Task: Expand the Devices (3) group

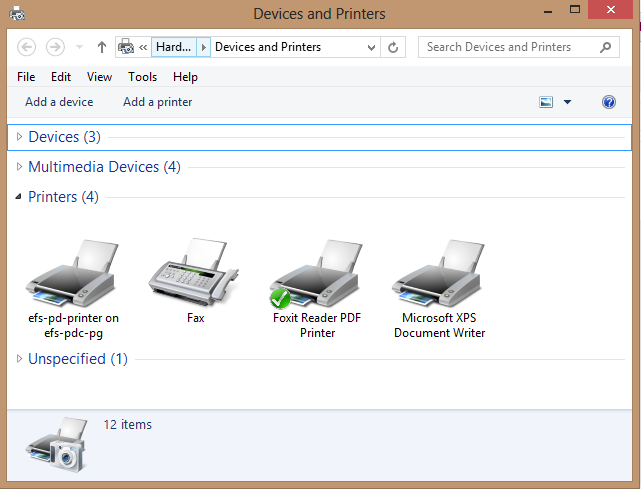Action: click(19, 137)
